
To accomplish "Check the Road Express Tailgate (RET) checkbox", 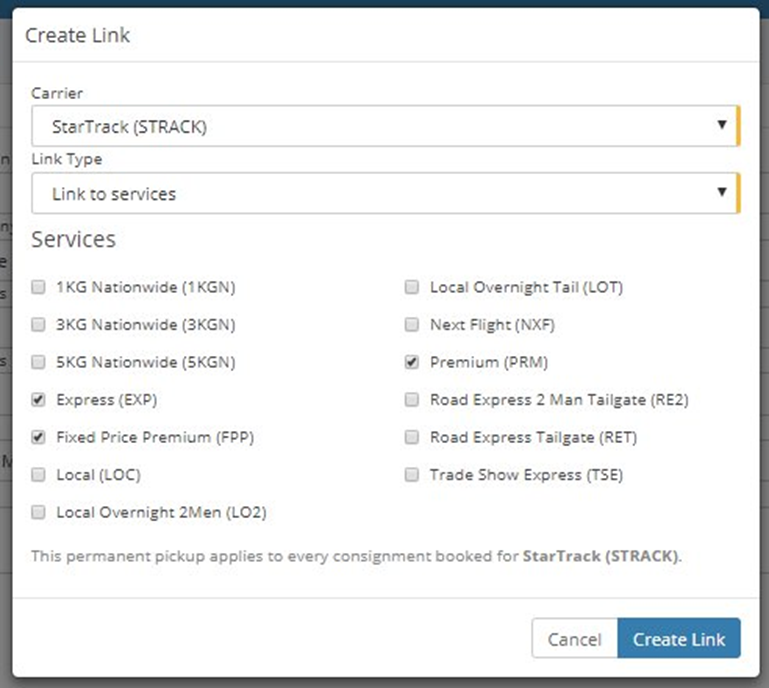I will (x=412, y=437).
